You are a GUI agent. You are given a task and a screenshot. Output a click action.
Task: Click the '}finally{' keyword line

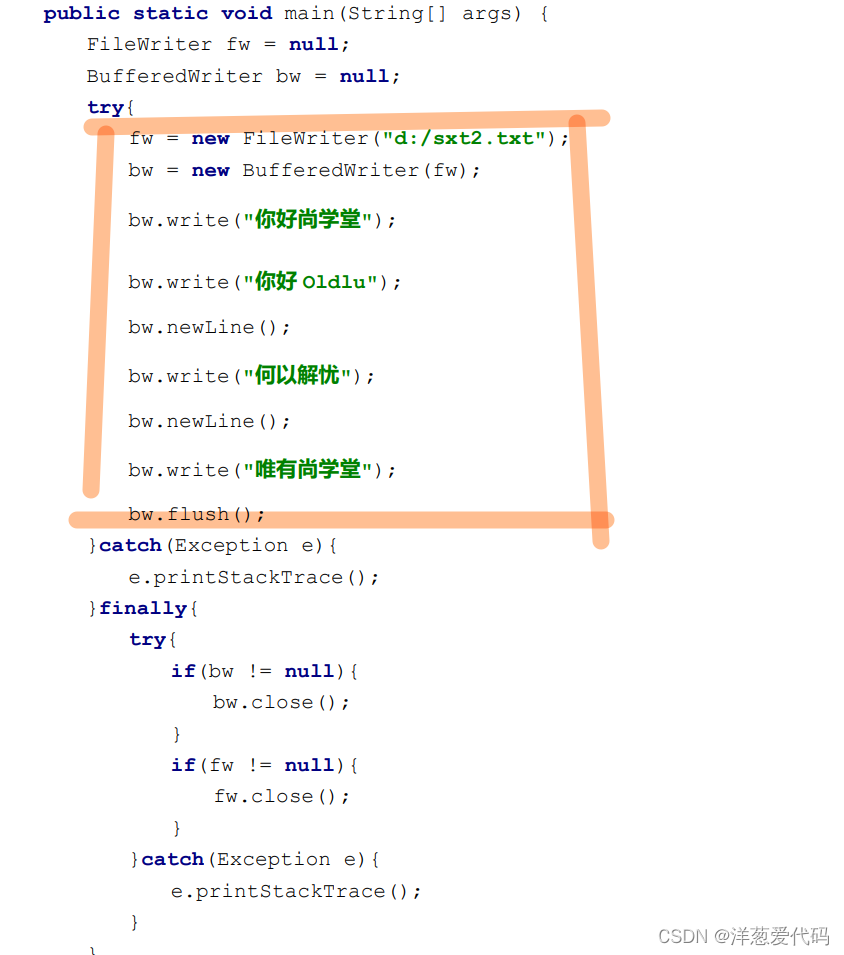coord(143,608)
